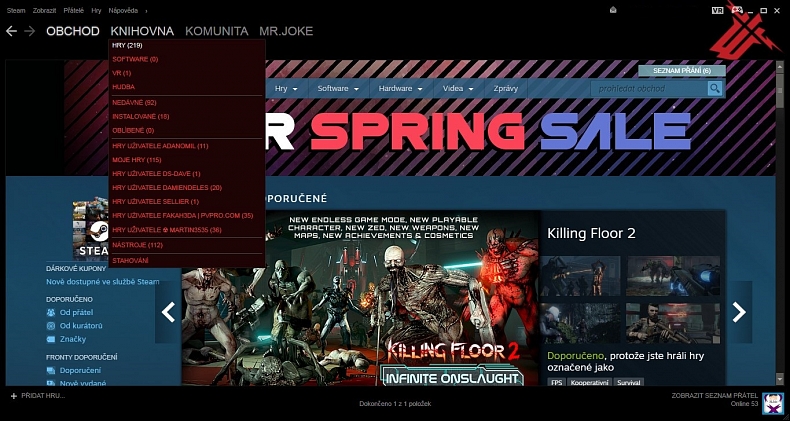Screen dimensions: 790x421
Task: Click the Od kurátorů icon
Action: tap(50, 326)
